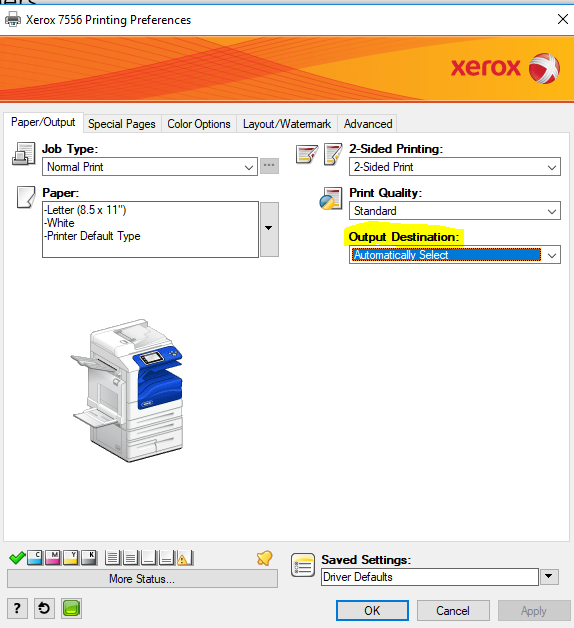Image resolution: width=574 pixels, height=628 pixels.
Task: Click the magenta toner status icon
Action: [x=53, y=558]
